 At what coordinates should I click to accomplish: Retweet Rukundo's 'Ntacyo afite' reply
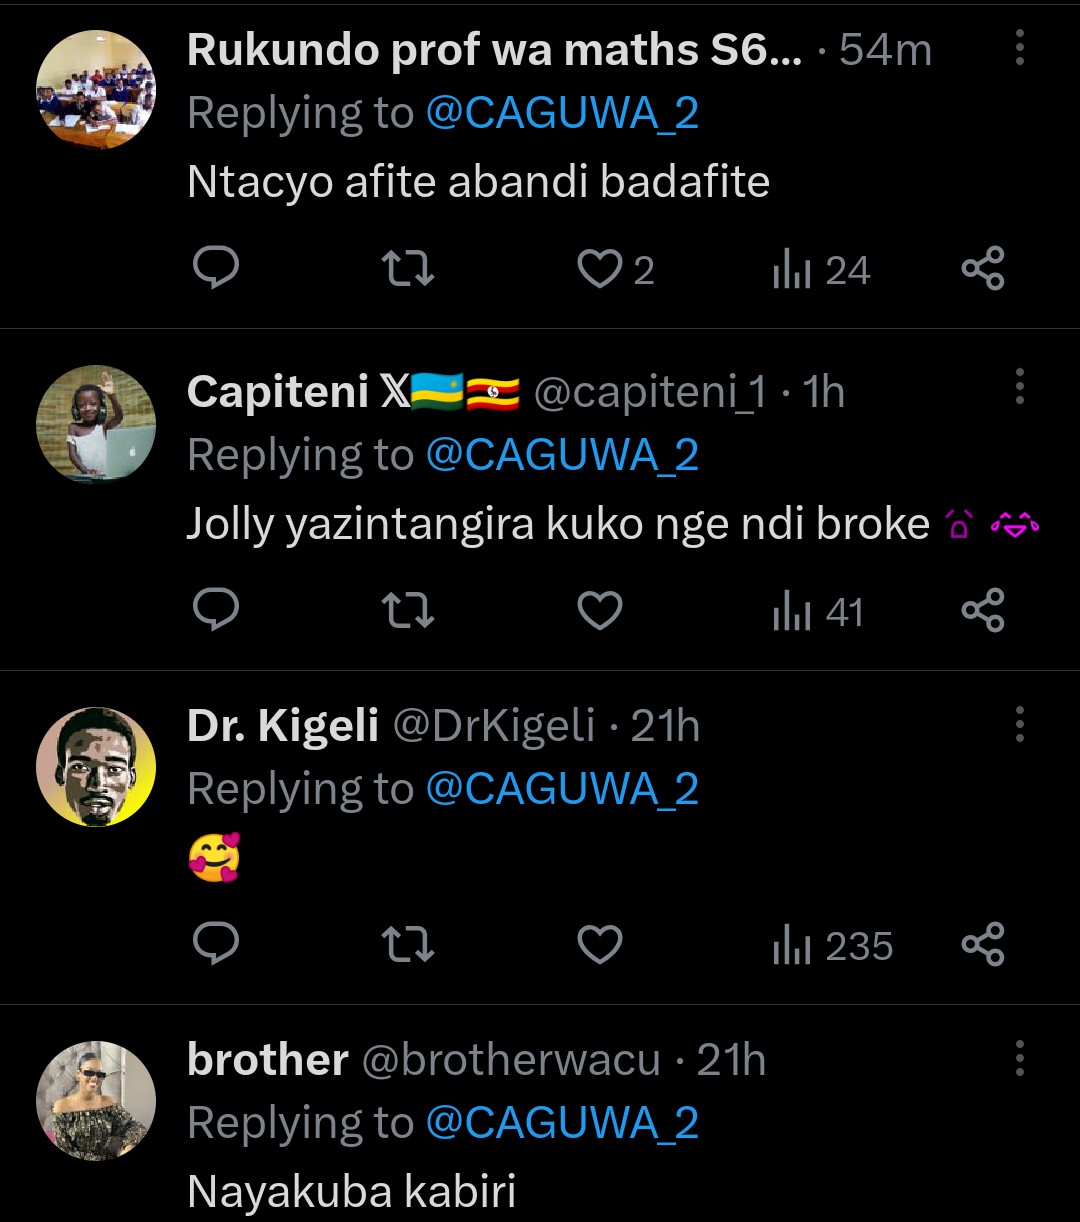pos(409,269)
